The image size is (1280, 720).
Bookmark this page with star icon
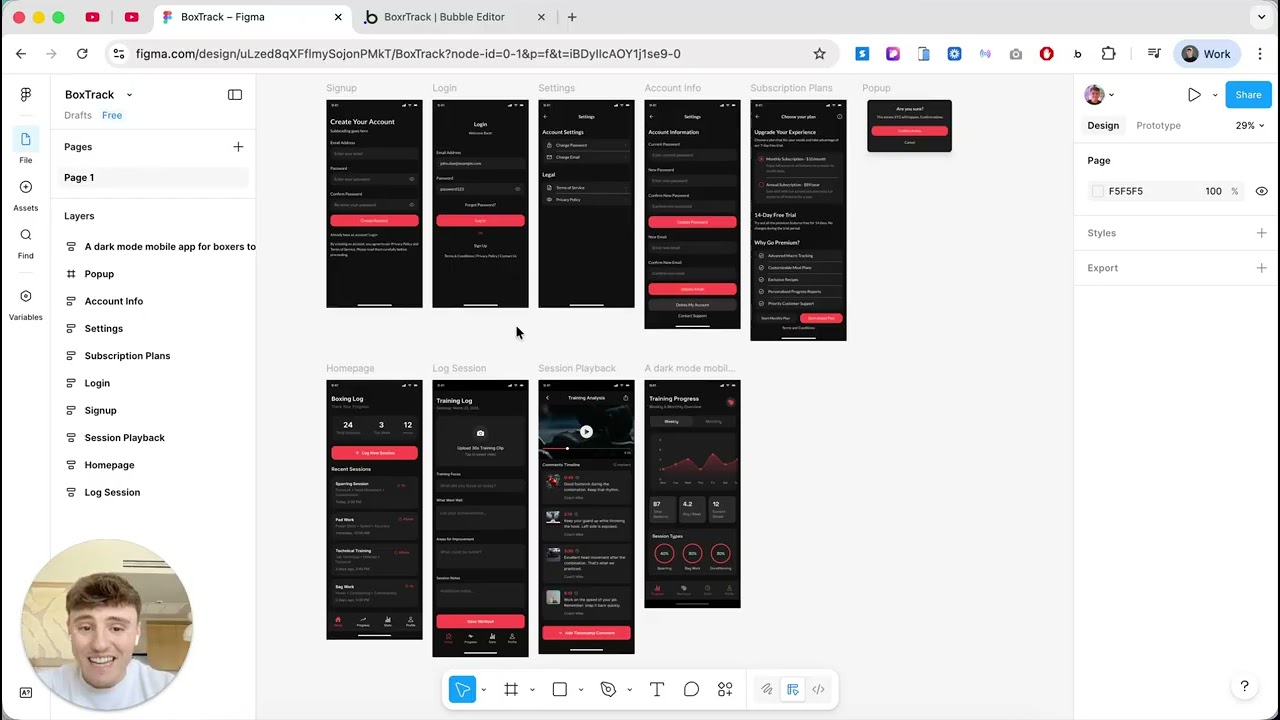[x=819, y=54]
